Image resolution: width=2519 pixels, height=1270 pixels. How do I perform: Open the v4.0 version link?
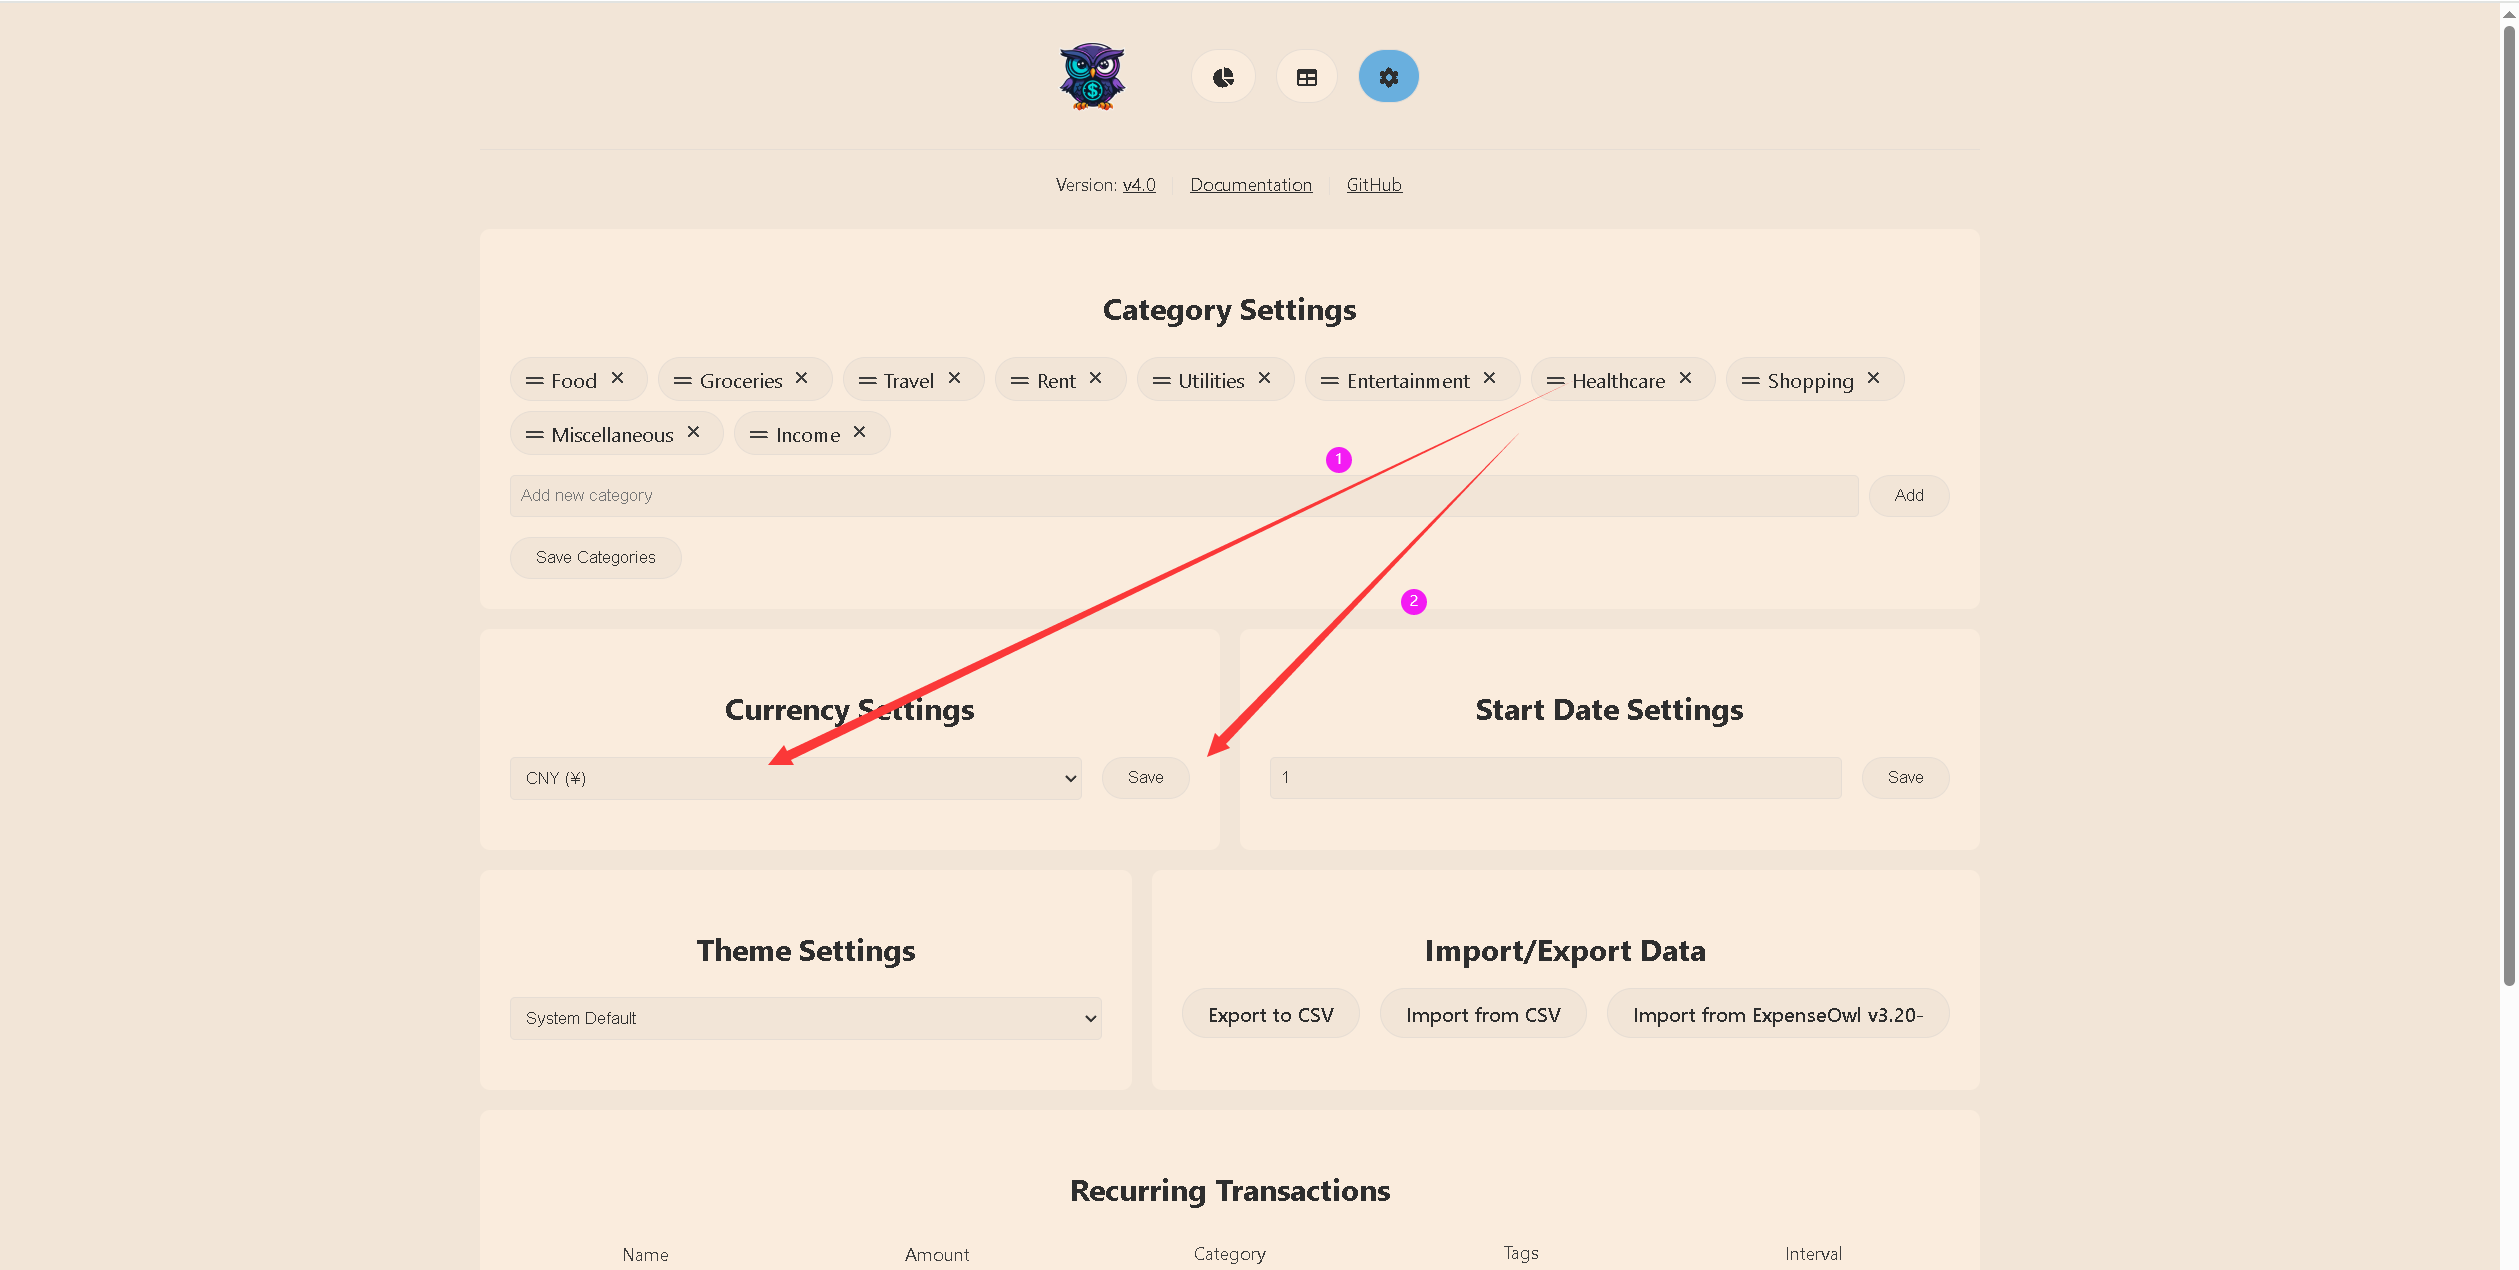1138,185
